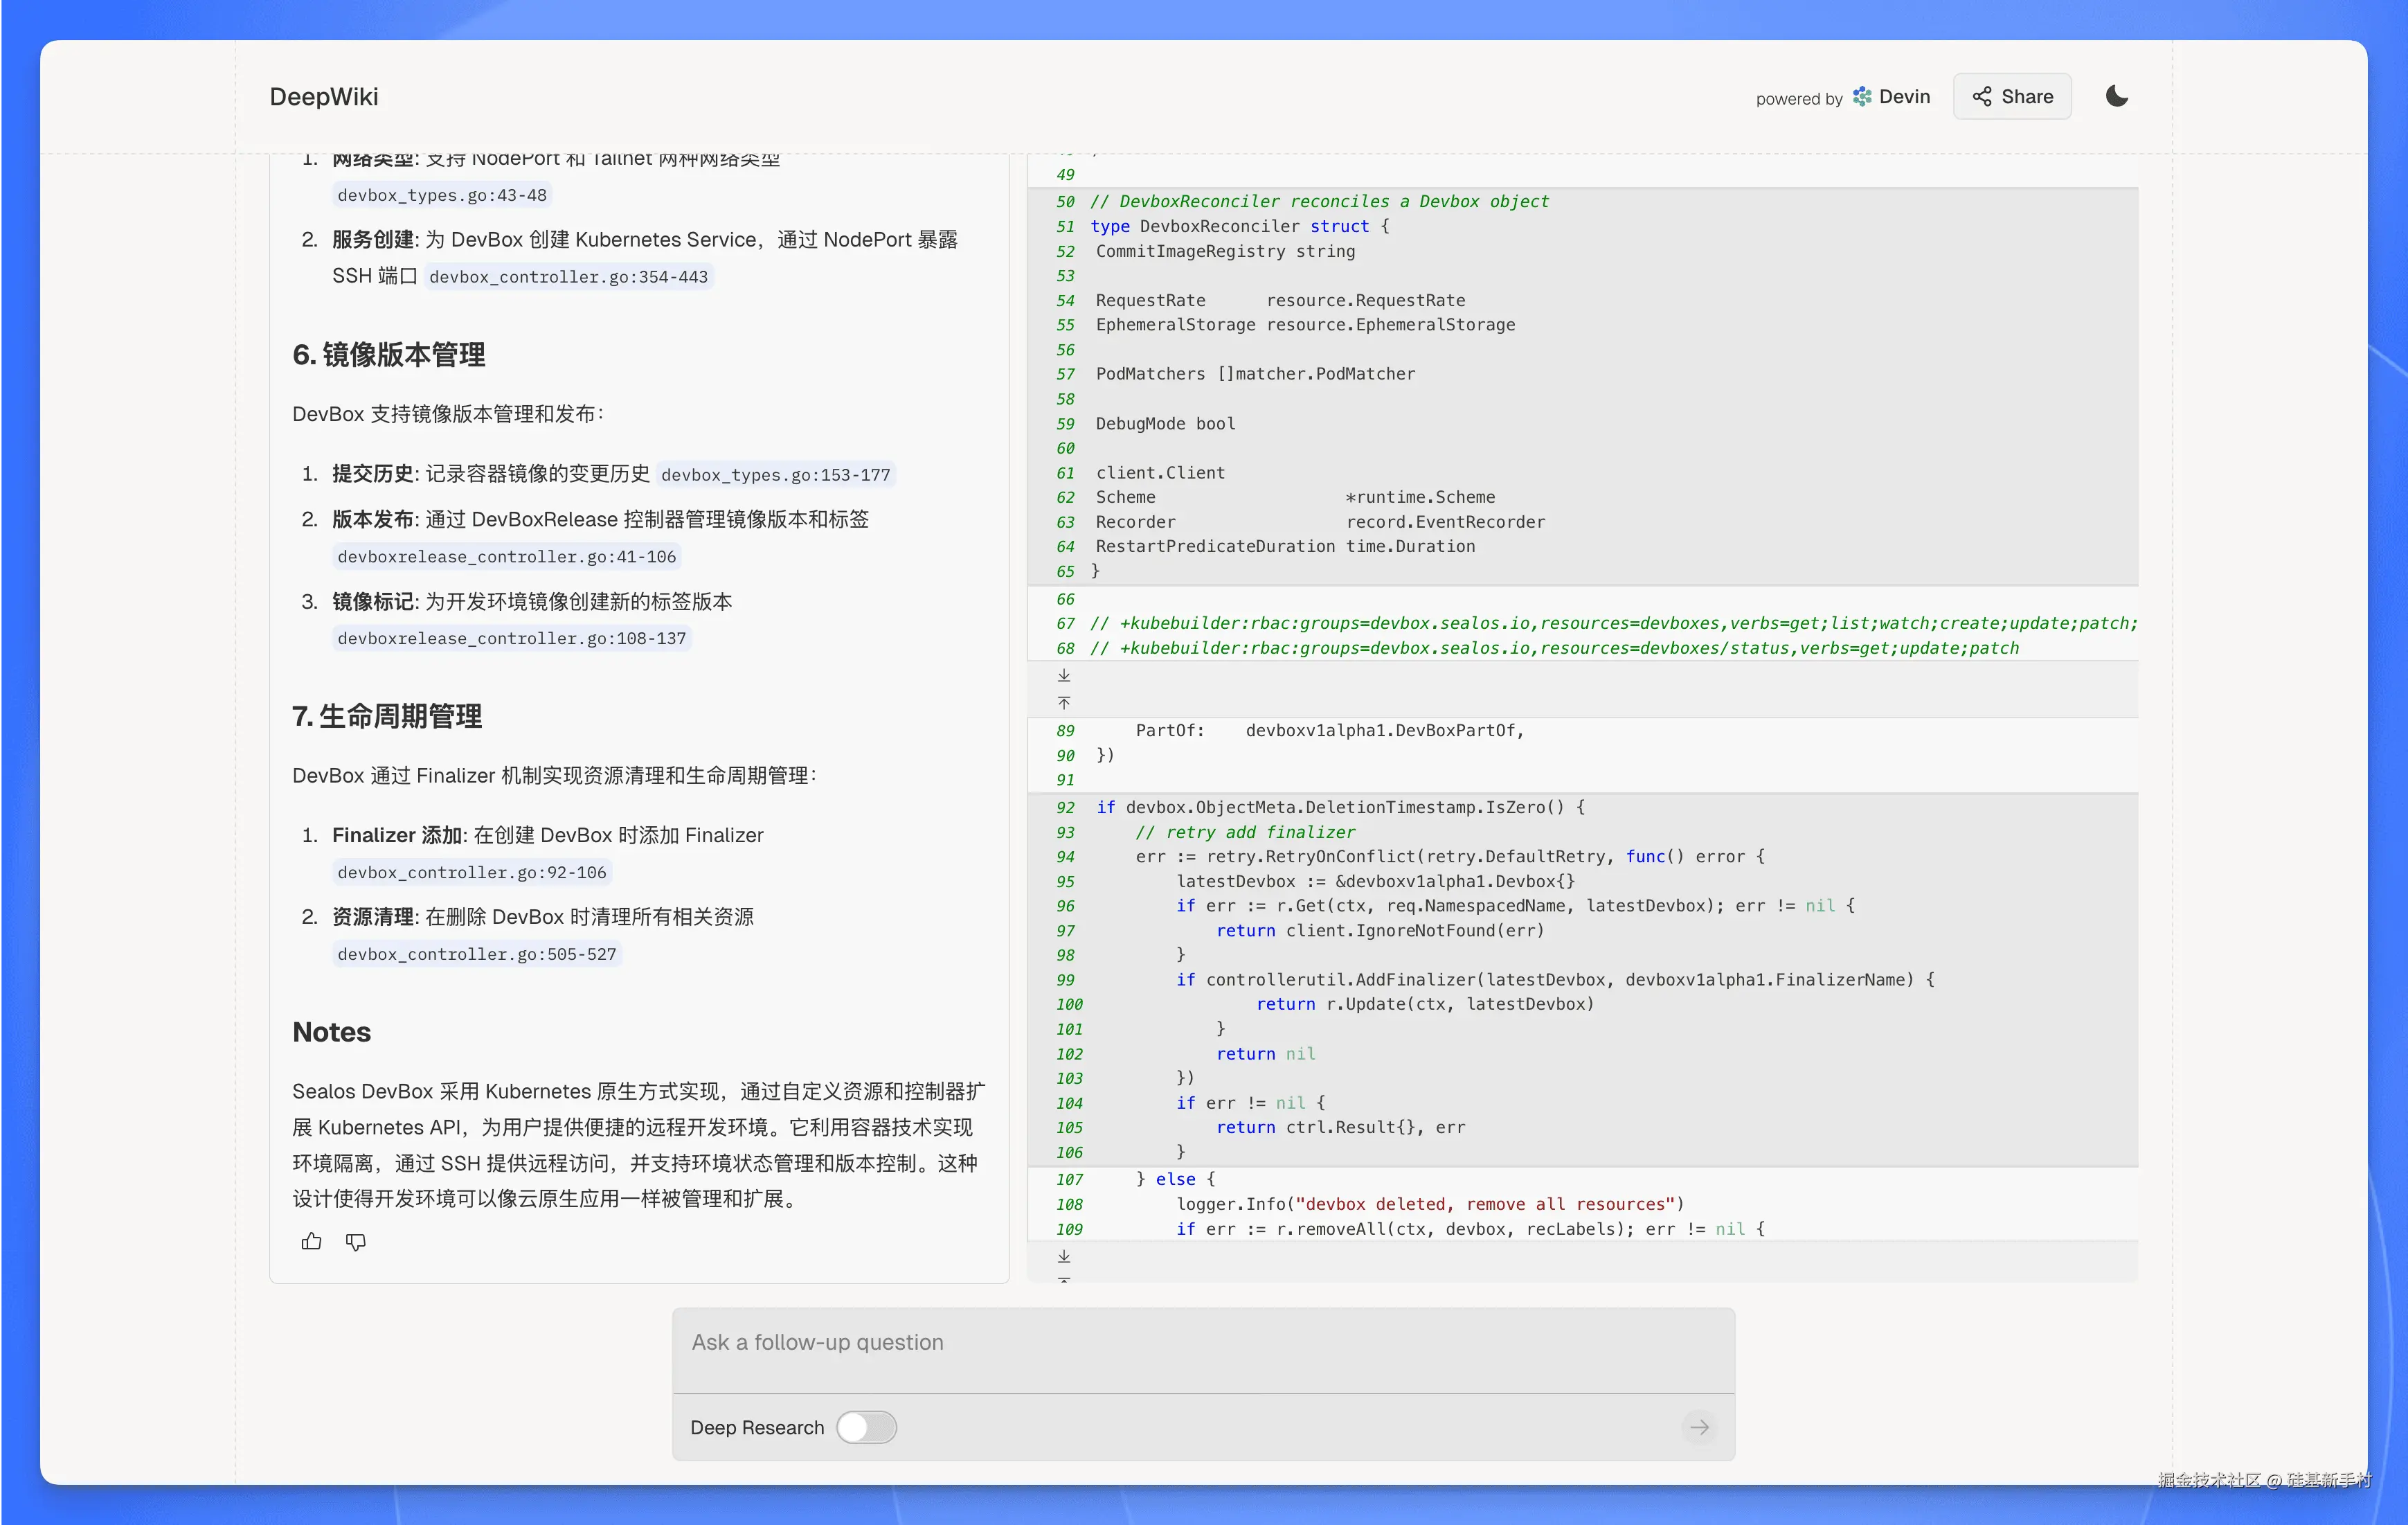Screen dimensions: 2408x1525
Task: Click the Devin logo icon
Action: 1861,96
